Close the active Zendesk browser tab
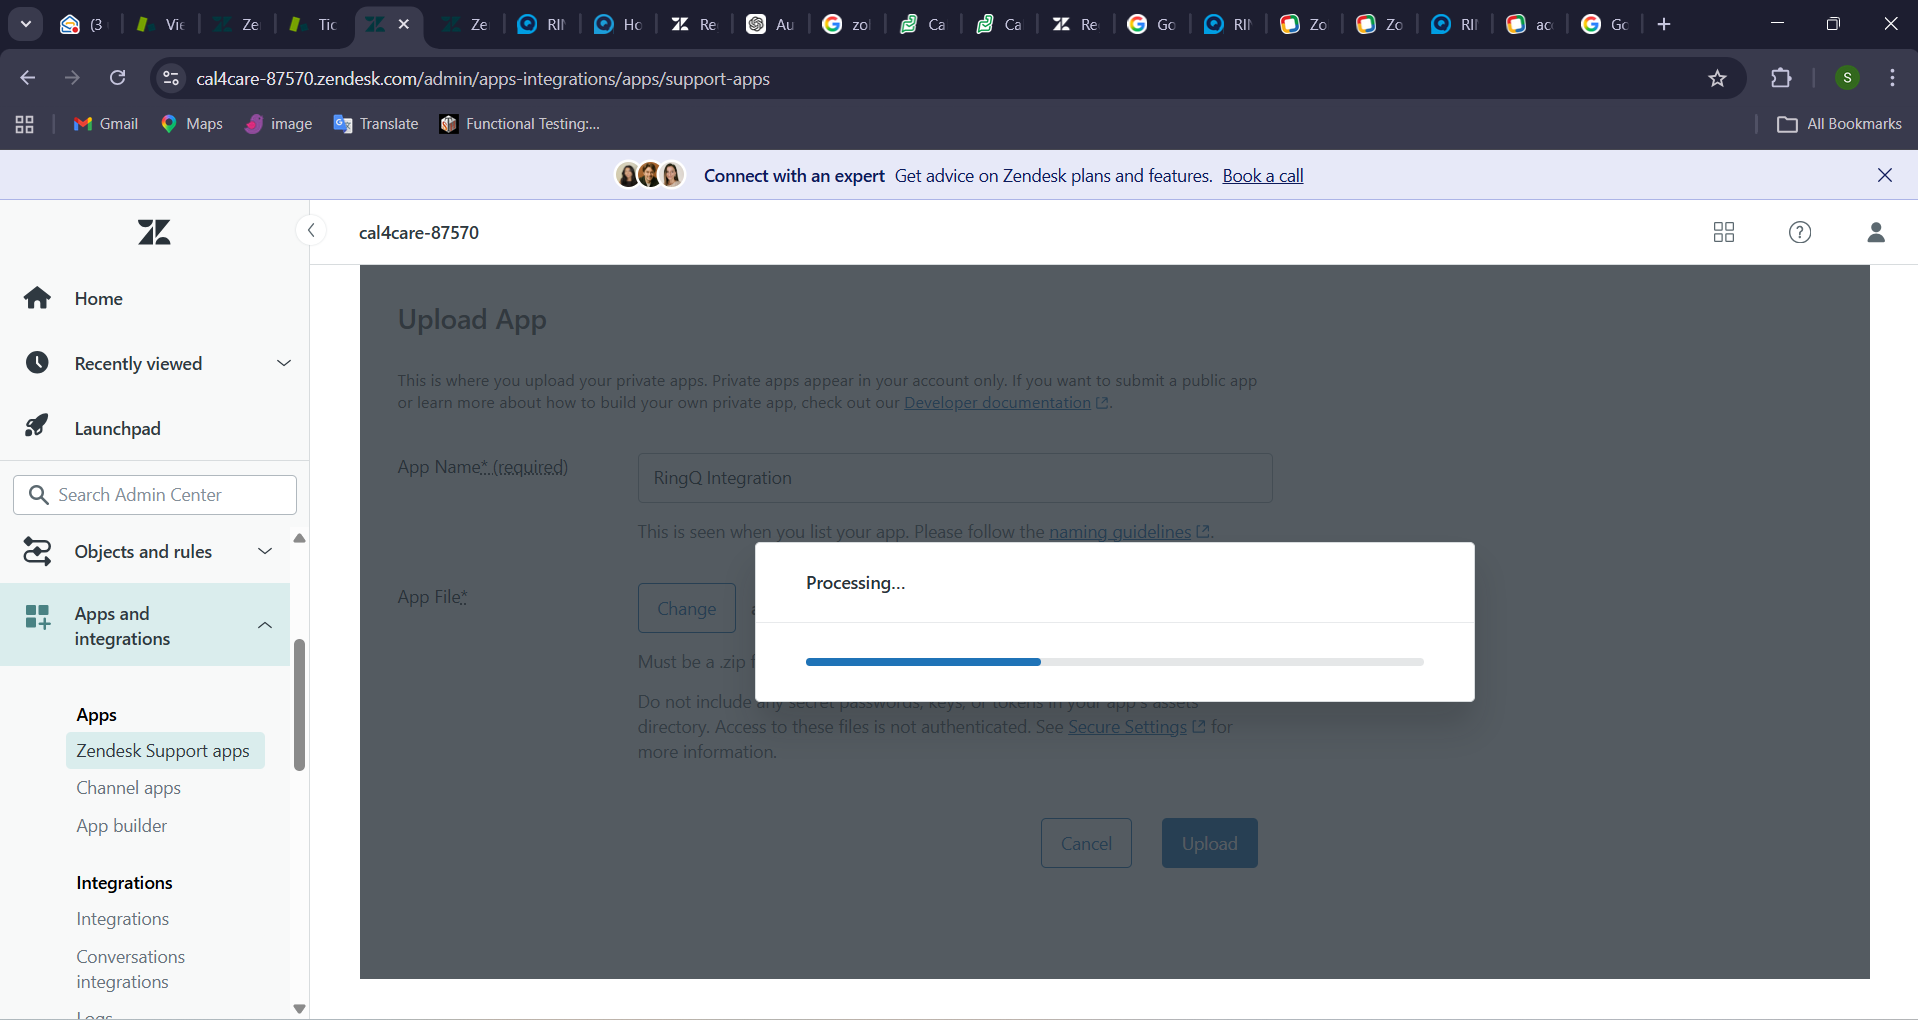 404,24
